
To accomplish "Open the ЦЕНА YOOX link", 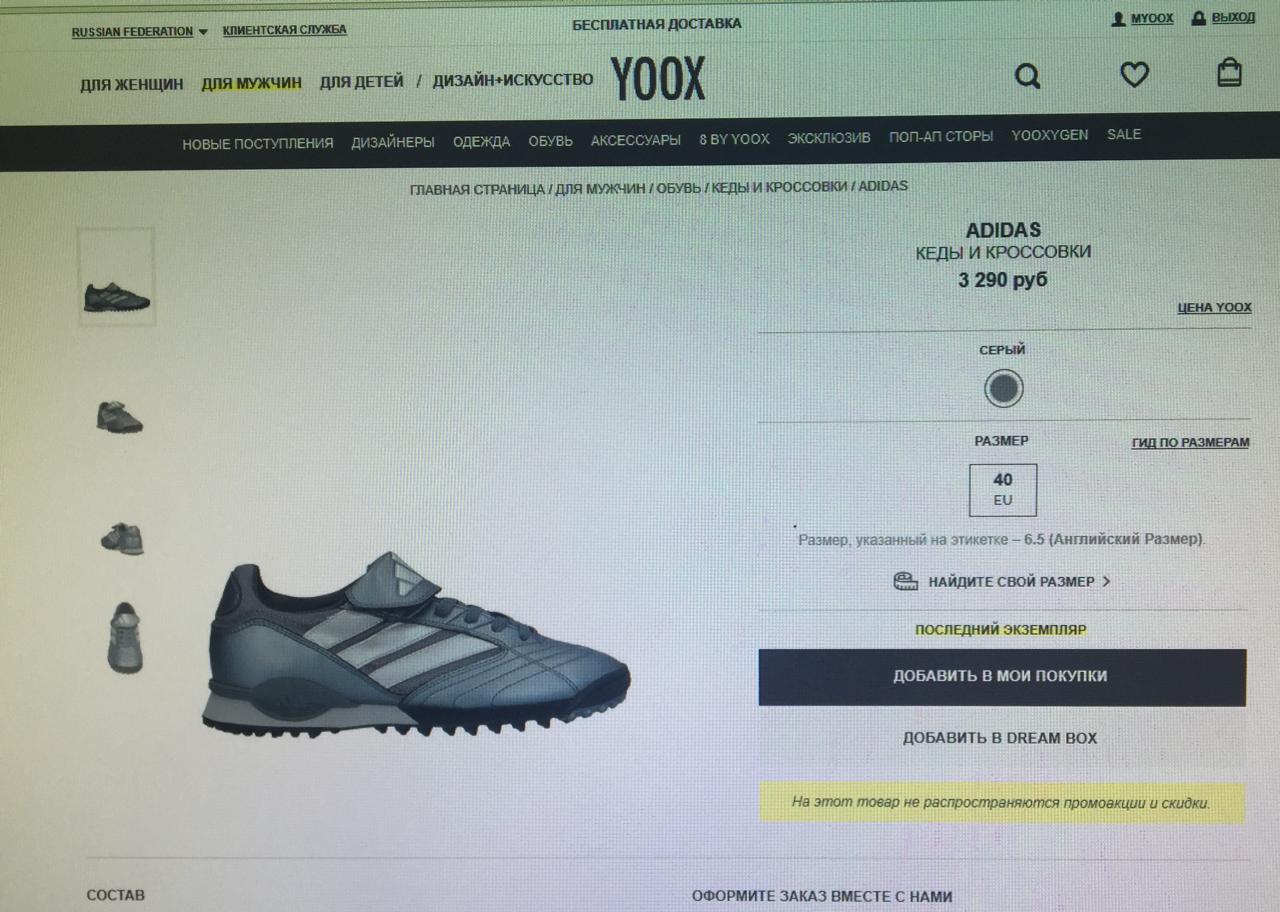I will click(x=1214, y=308).
